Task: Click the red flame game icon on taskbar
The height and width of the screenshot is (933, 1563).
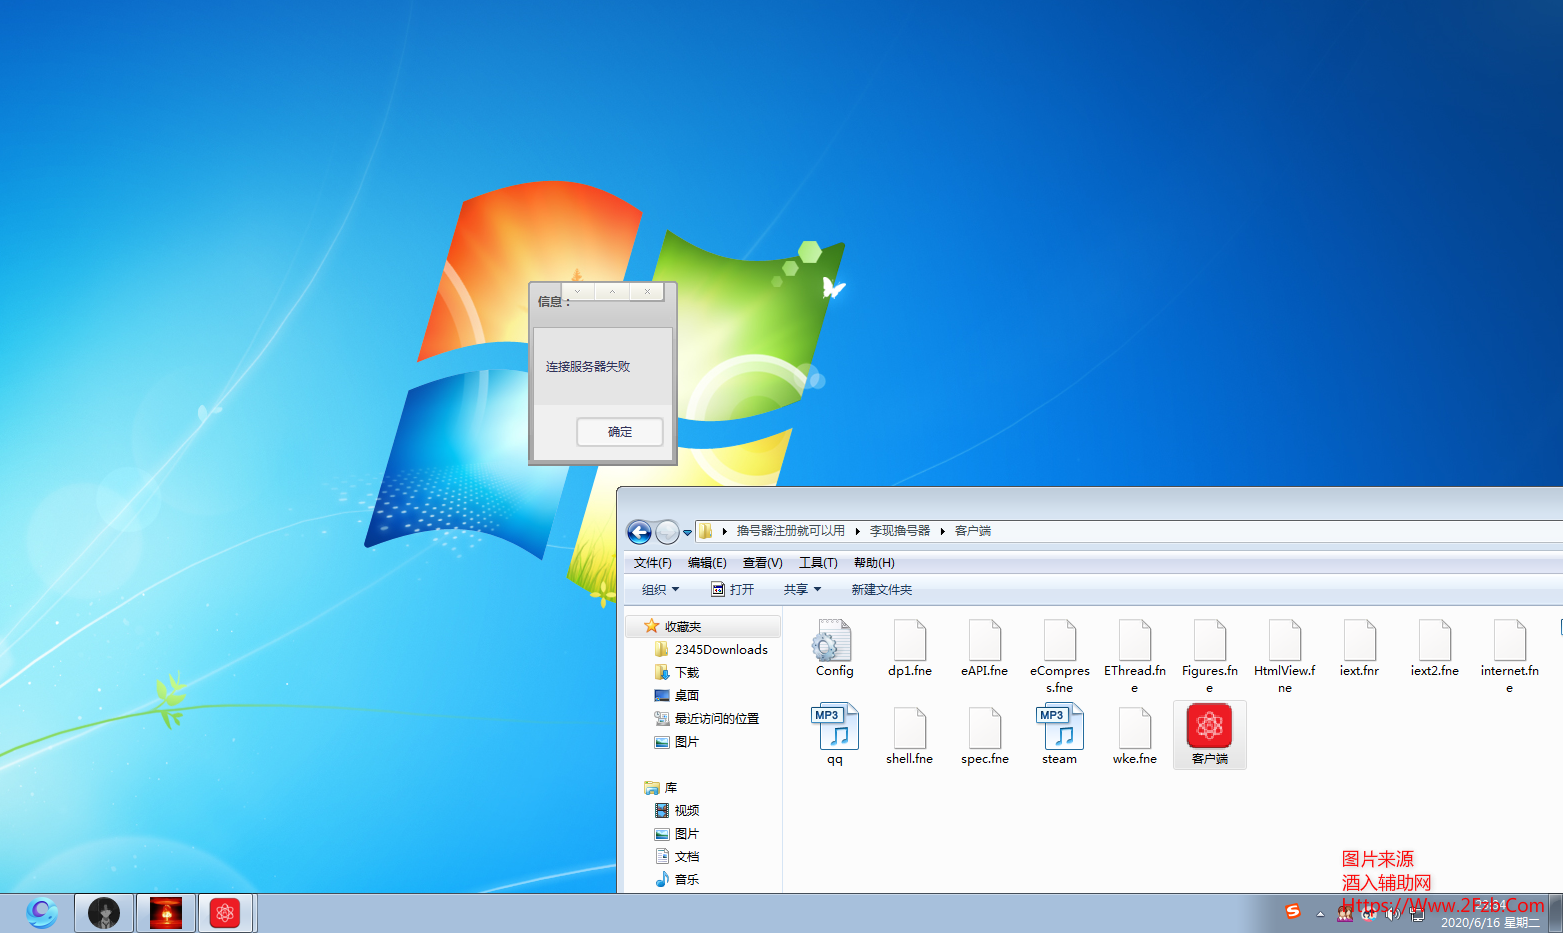Action: 166,913
